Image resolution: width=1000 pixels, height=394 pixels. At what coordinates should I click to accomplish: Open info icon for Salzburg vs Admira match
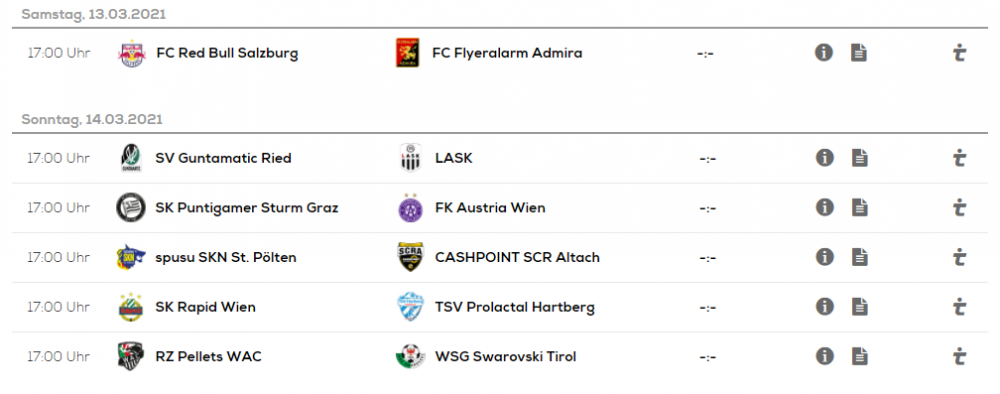point(824,52)
